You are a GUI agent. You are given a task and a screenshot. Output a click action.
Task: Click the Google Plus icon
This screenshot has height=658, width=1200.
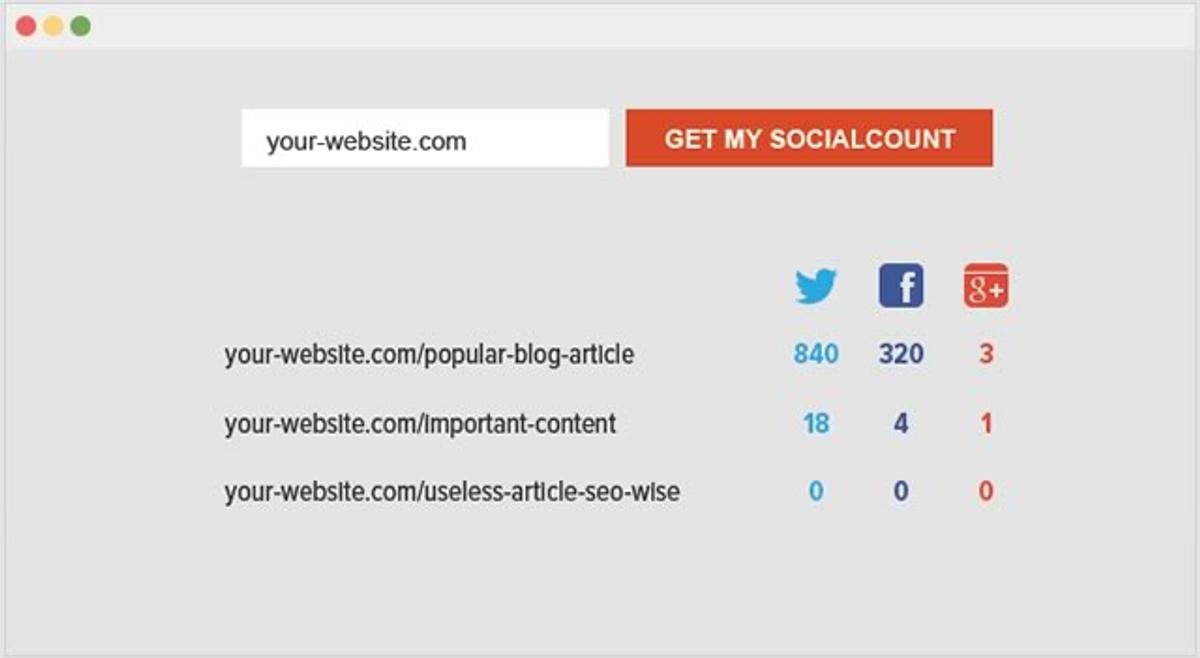[985, 286]
